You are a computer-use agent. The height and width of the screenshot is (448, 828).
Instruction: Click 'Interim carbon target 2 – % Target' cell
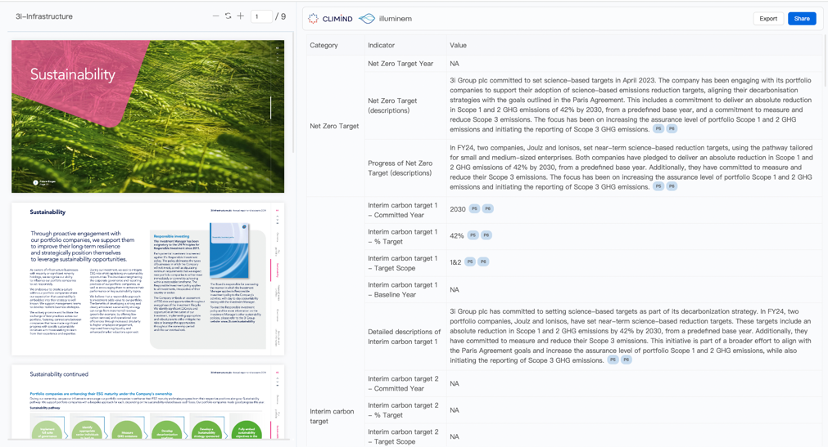click(x=403, y=410)
